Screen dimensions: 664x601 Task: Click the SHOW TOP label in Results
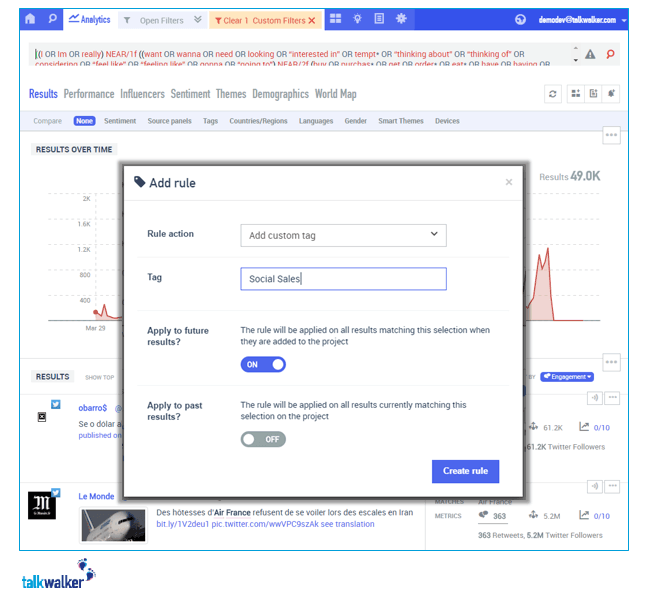click(100, 377)
